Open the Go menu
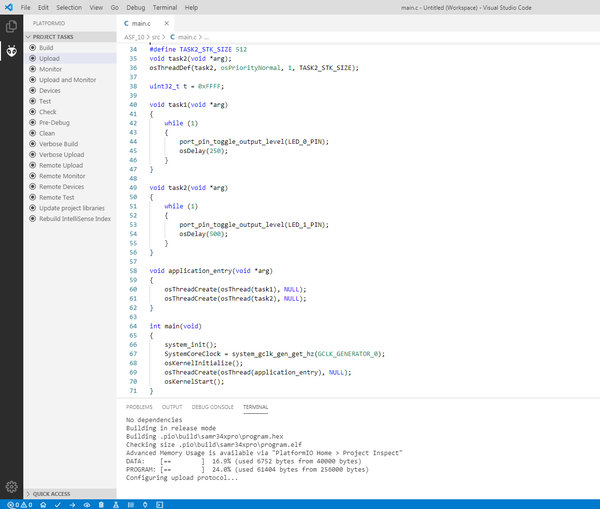Viewport: 600px width, 509px height. click(x=114, y=7)
